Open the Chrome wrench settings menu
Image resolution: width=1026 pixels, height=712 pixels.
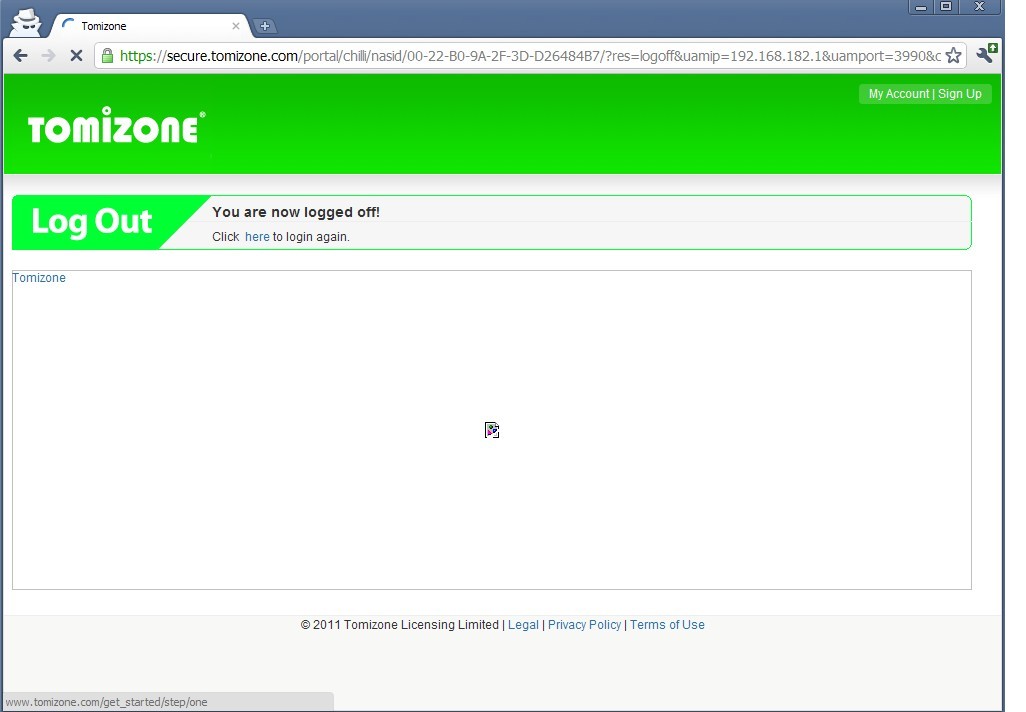coord(986,54)
